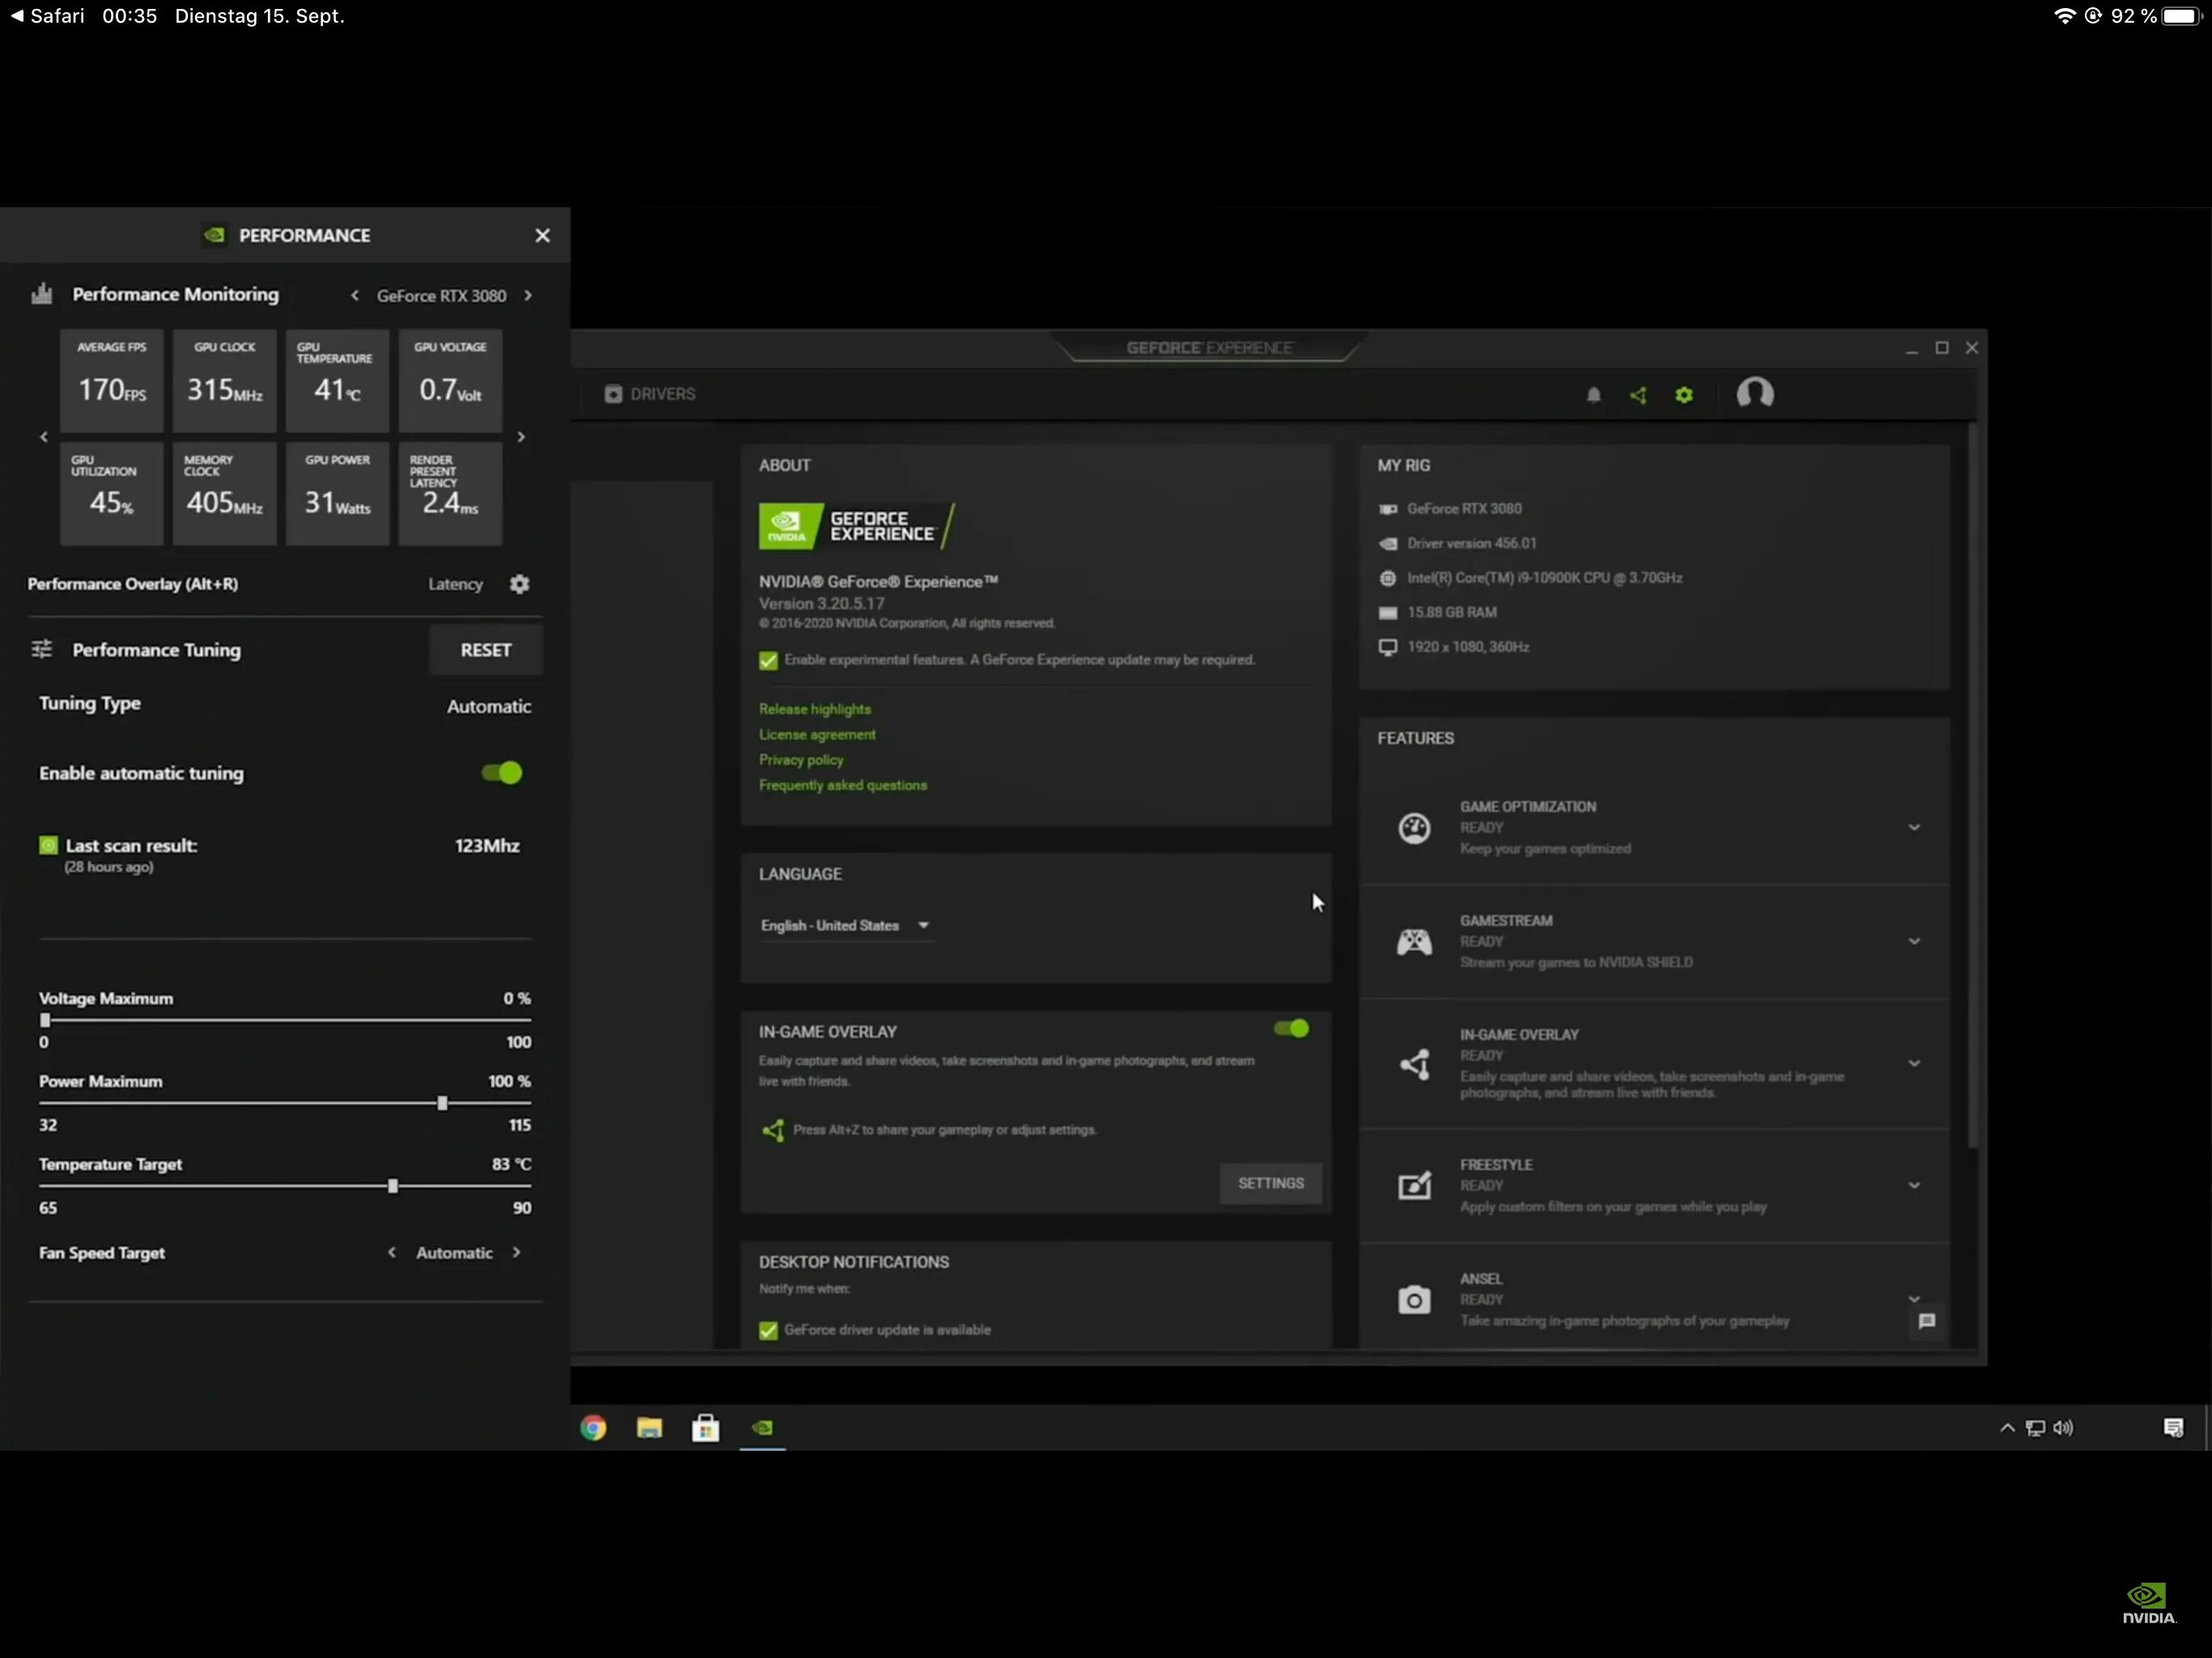Select the GPU Temperature tile
This screenshot has height=1658, width=2212.
click(337, 380)
